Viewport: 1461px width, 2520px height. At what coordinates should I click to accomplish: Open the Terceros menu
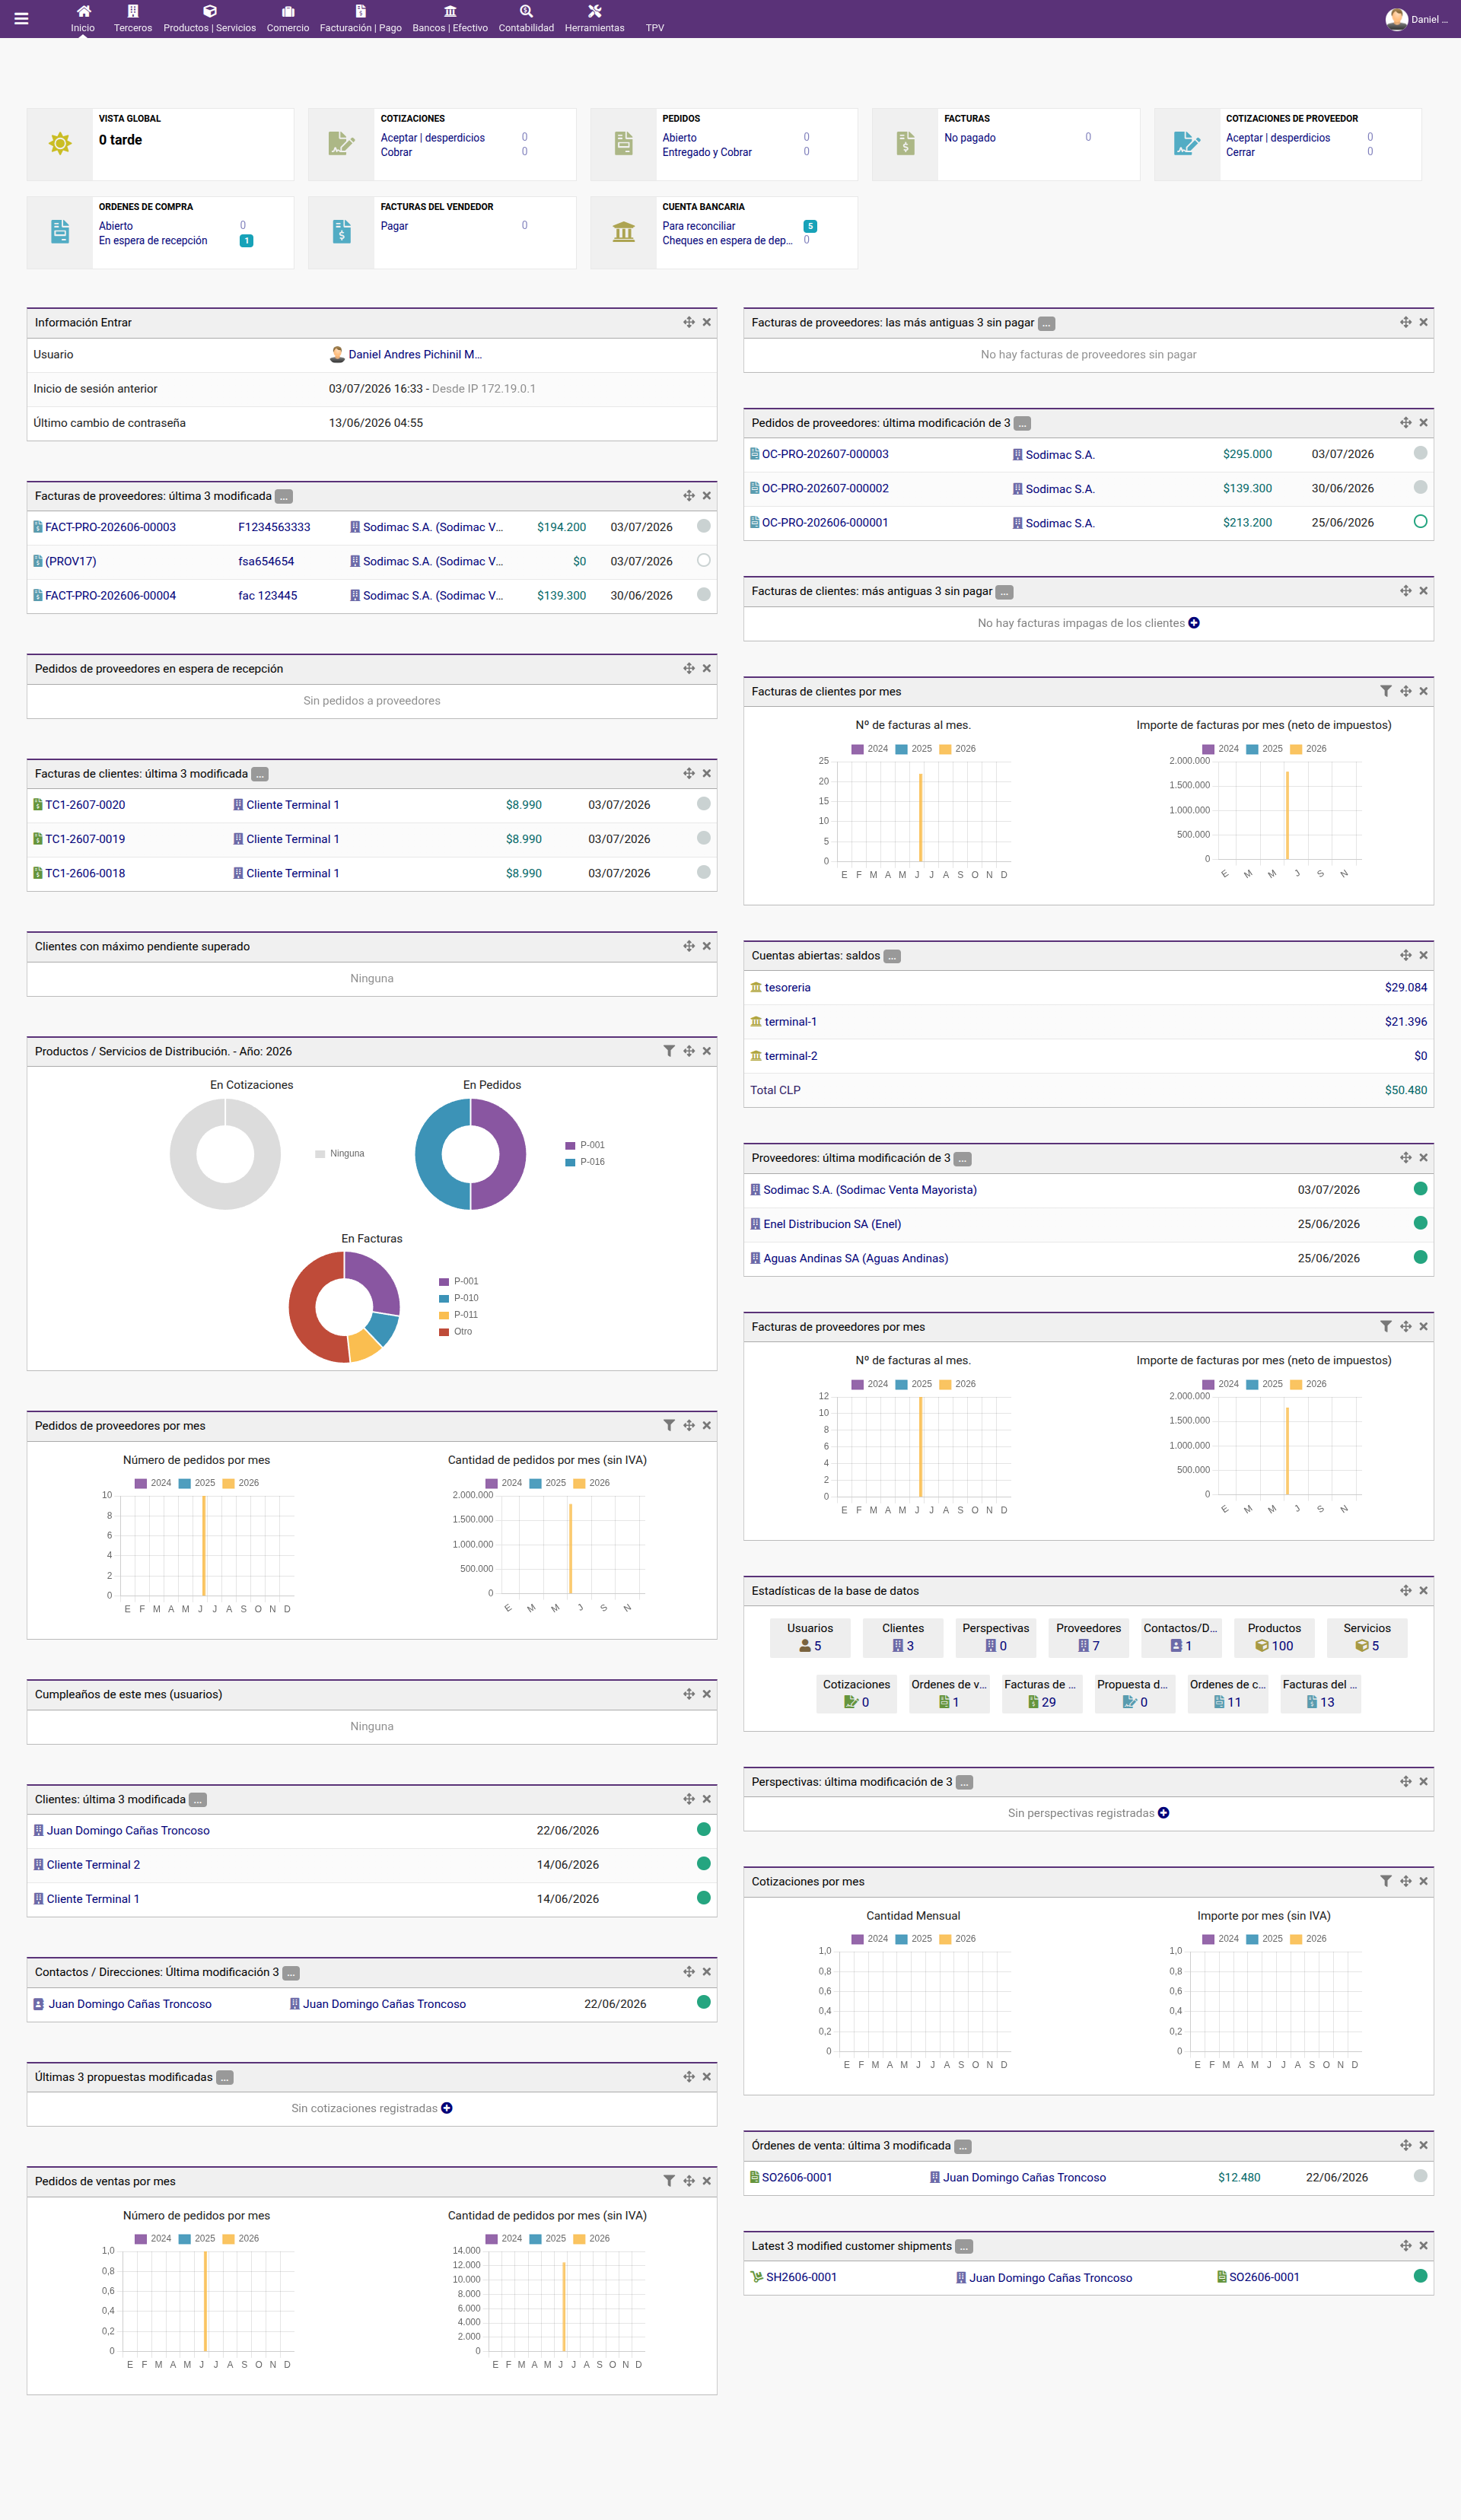click(133, 18)
